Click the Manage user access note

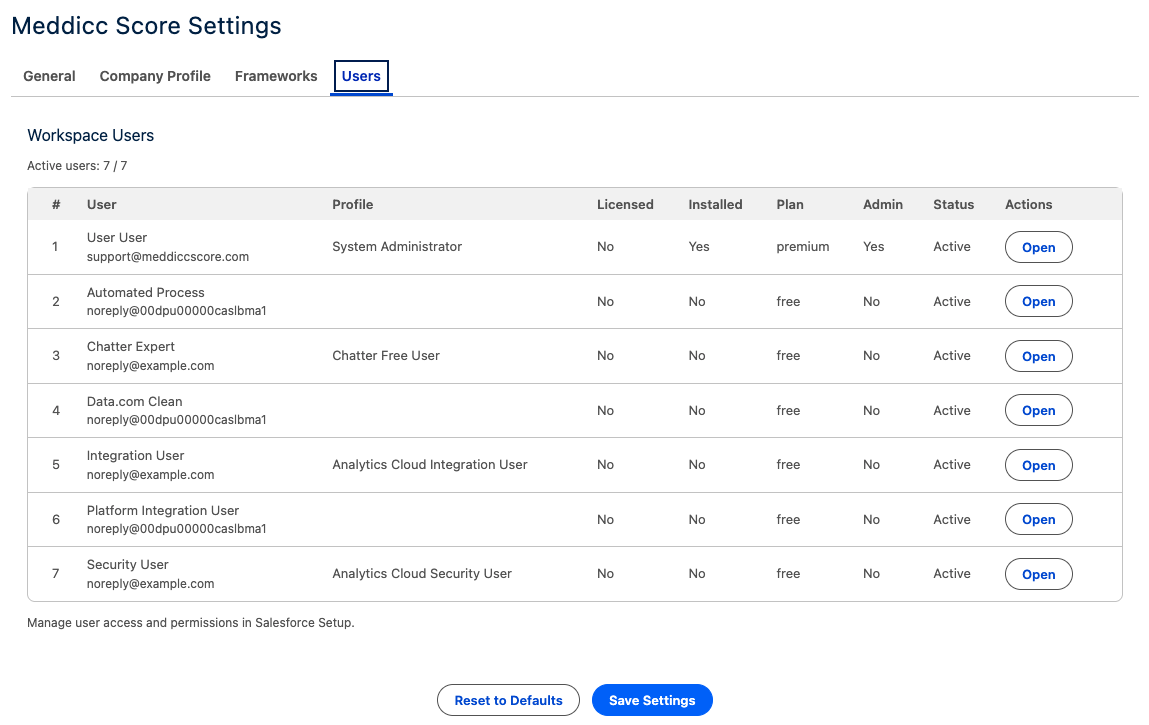pyautogui.click(x=191, y=623)
